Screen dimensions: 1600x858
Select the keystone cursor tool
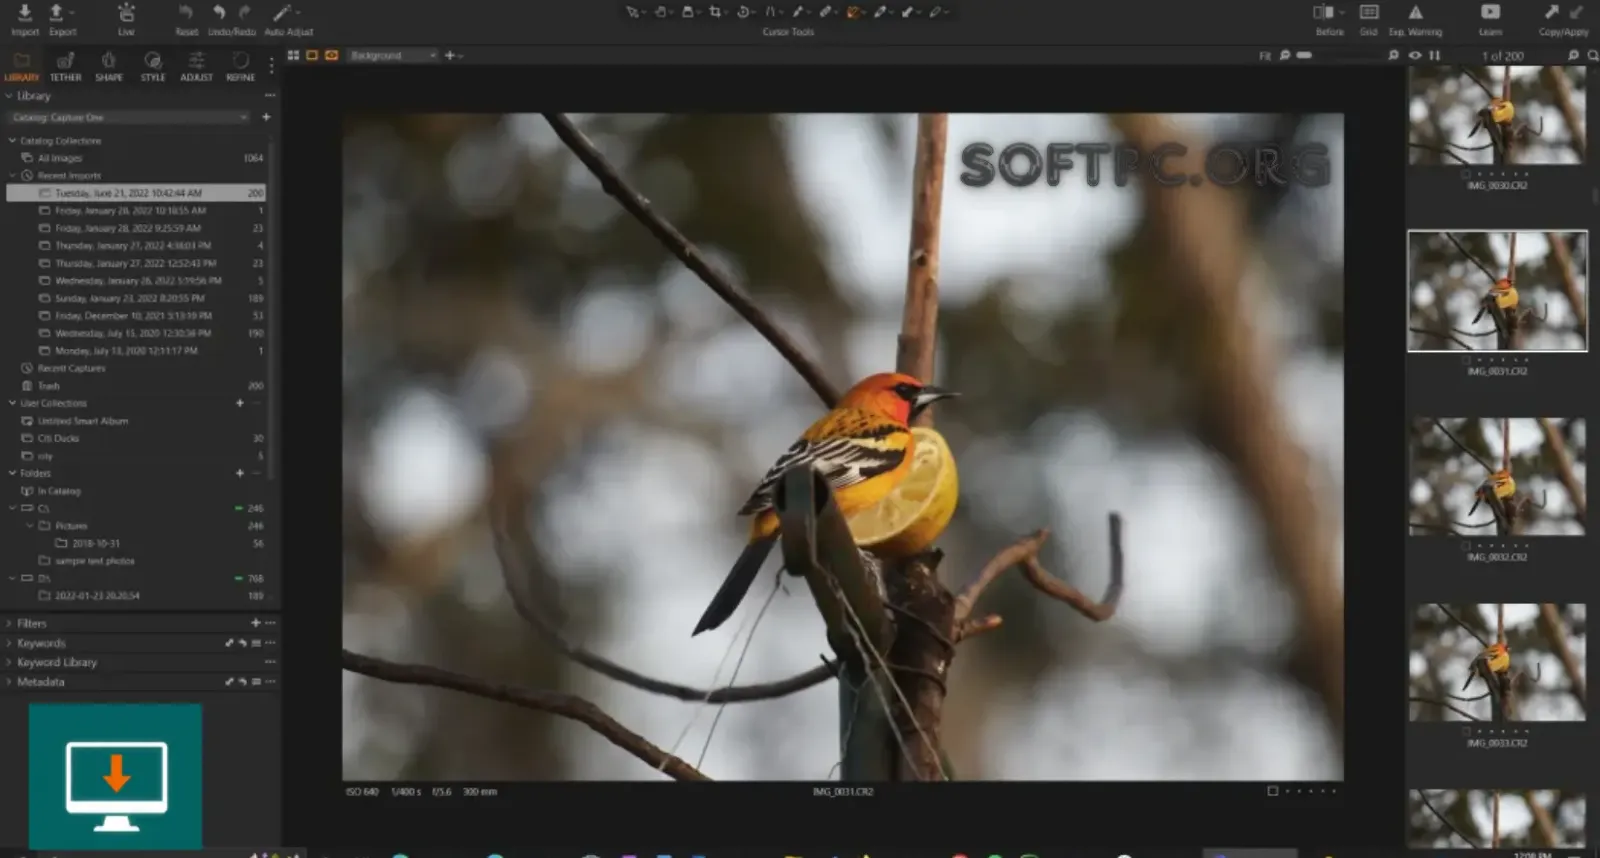(771, 12)
